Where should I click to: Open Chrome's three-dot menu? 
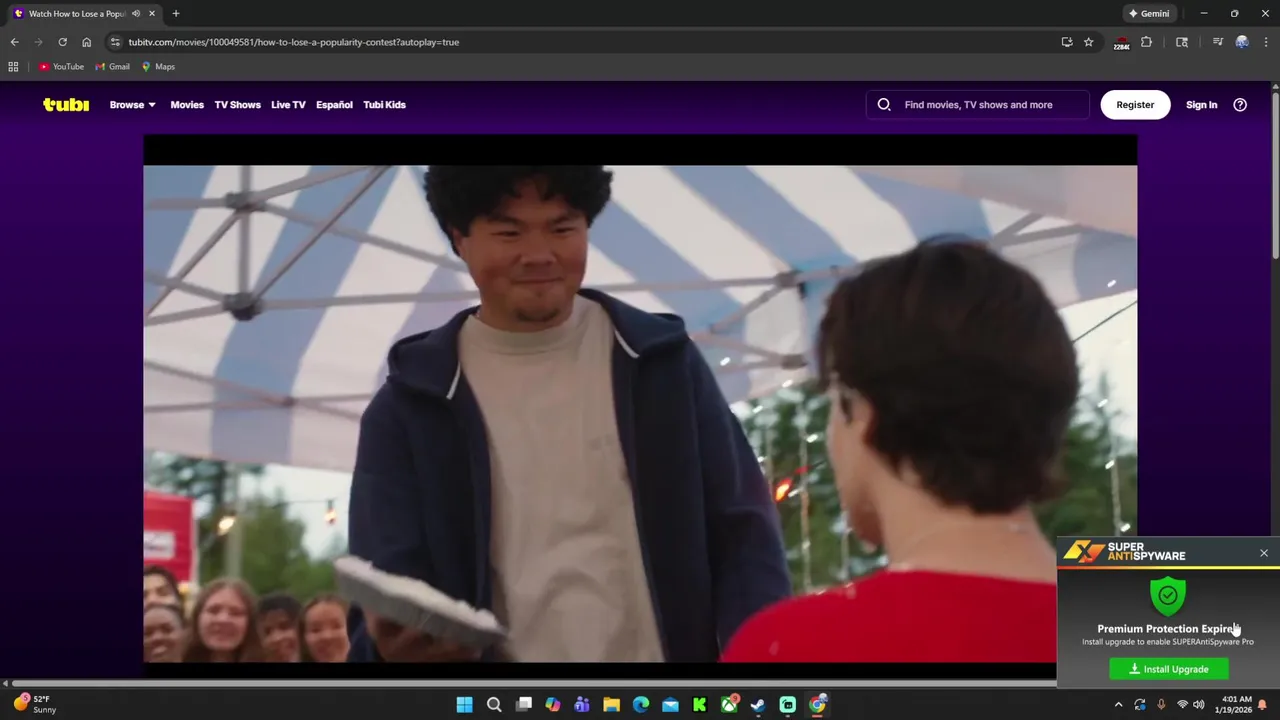[x=1265, y=42]
